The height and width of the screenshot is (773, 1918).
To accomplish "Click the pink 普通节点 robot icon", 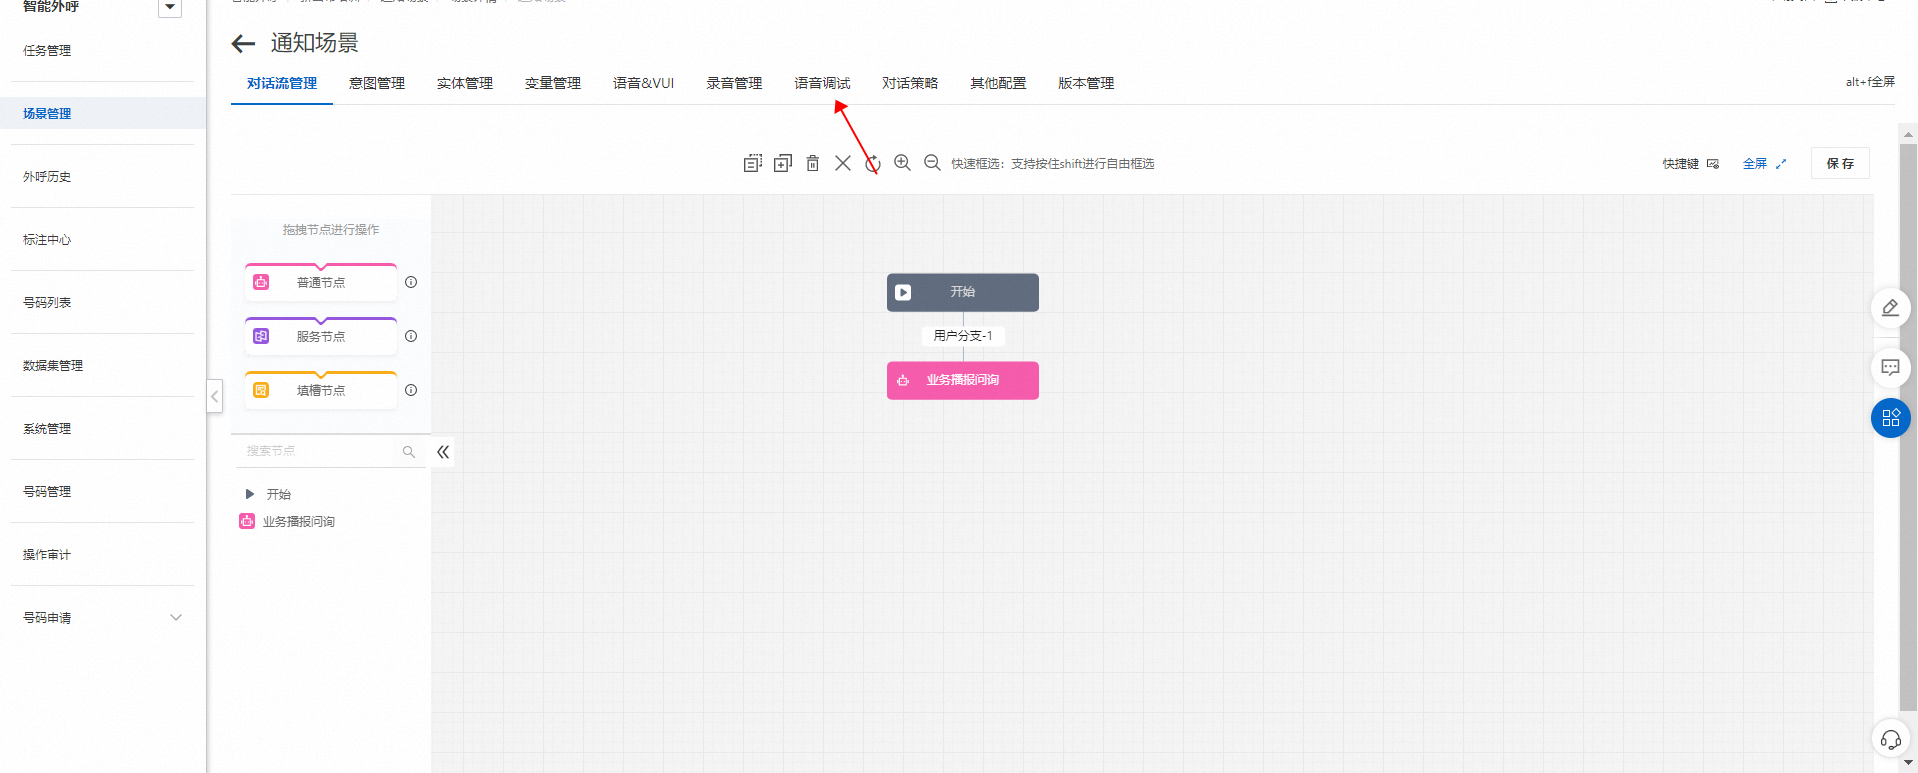I will click(x=261, y=282).
